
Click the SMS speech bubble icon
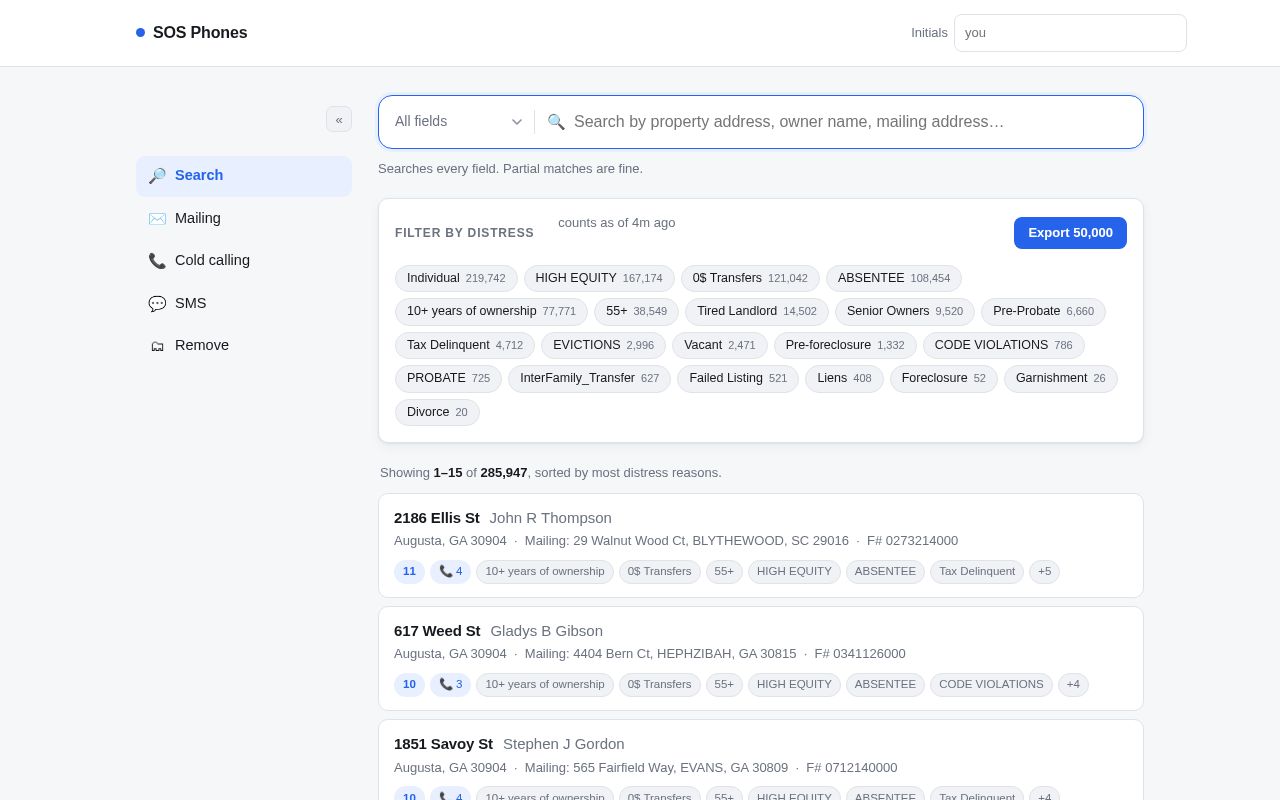tap(157, 303)
